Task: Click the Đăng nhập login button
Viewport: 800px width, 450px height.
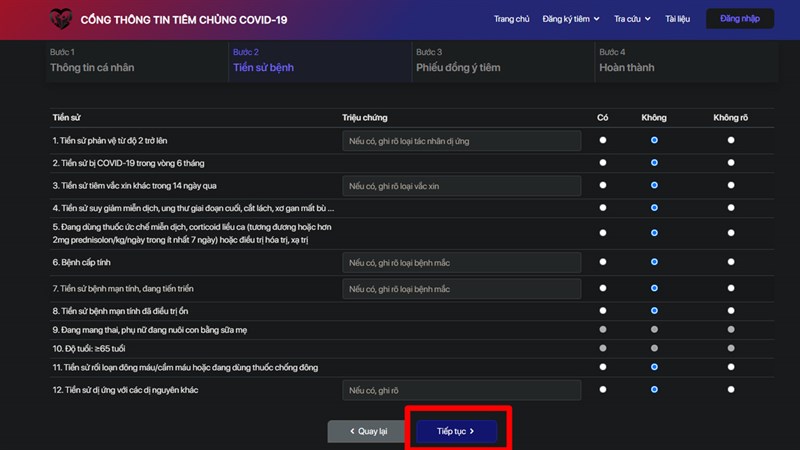Action: point(740,19)
